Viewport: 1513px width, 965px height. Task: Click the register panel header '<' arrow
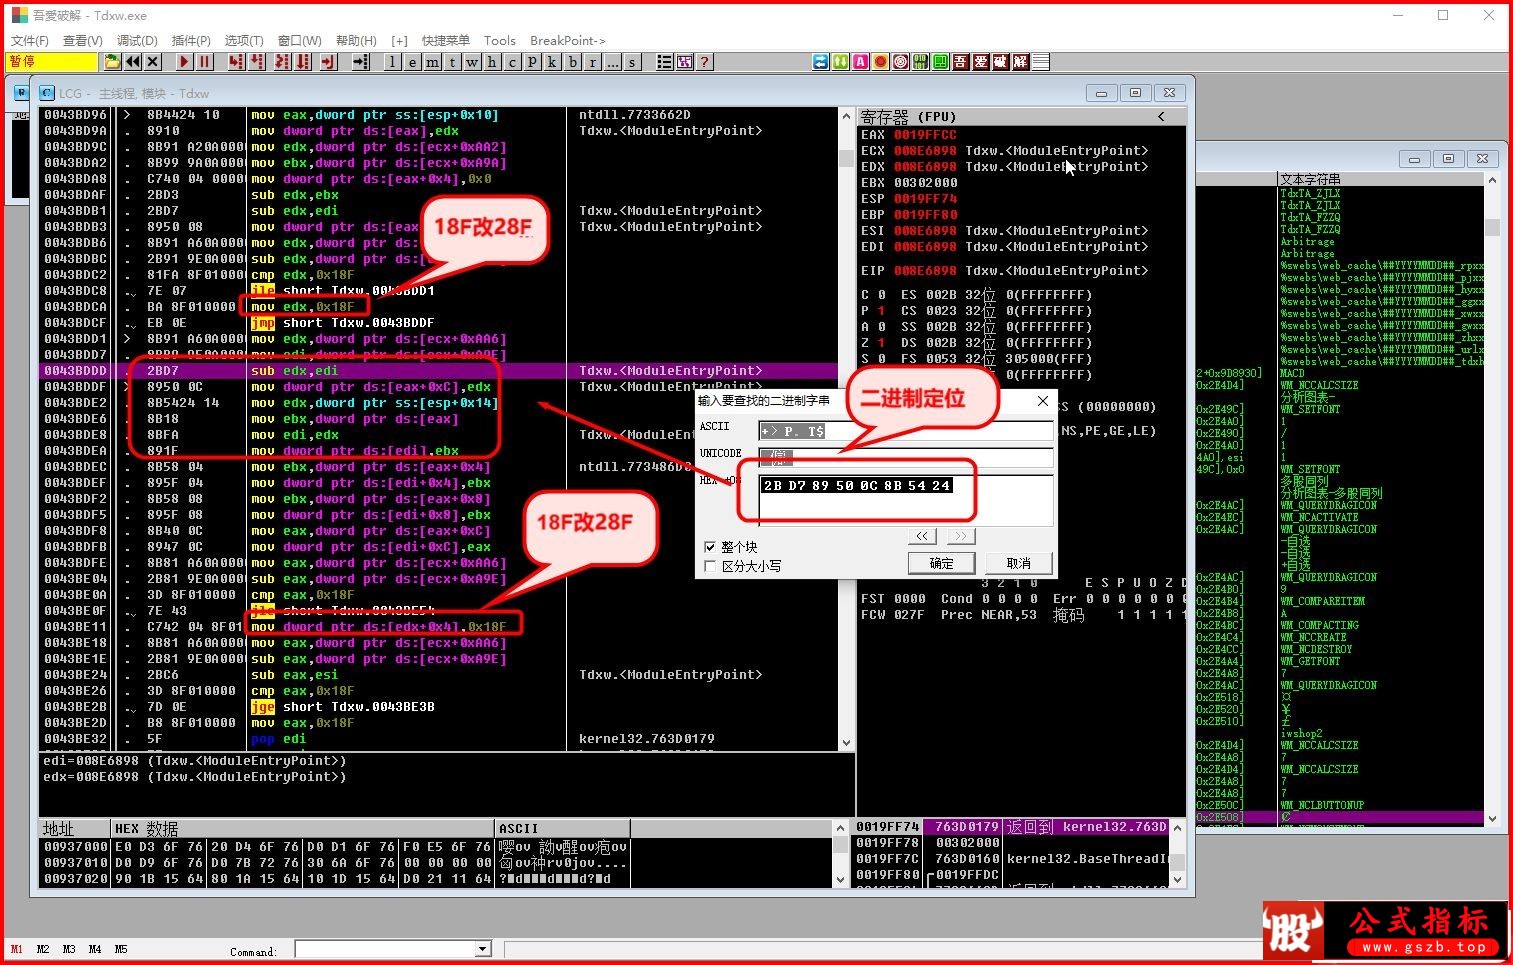point(1161,117)
